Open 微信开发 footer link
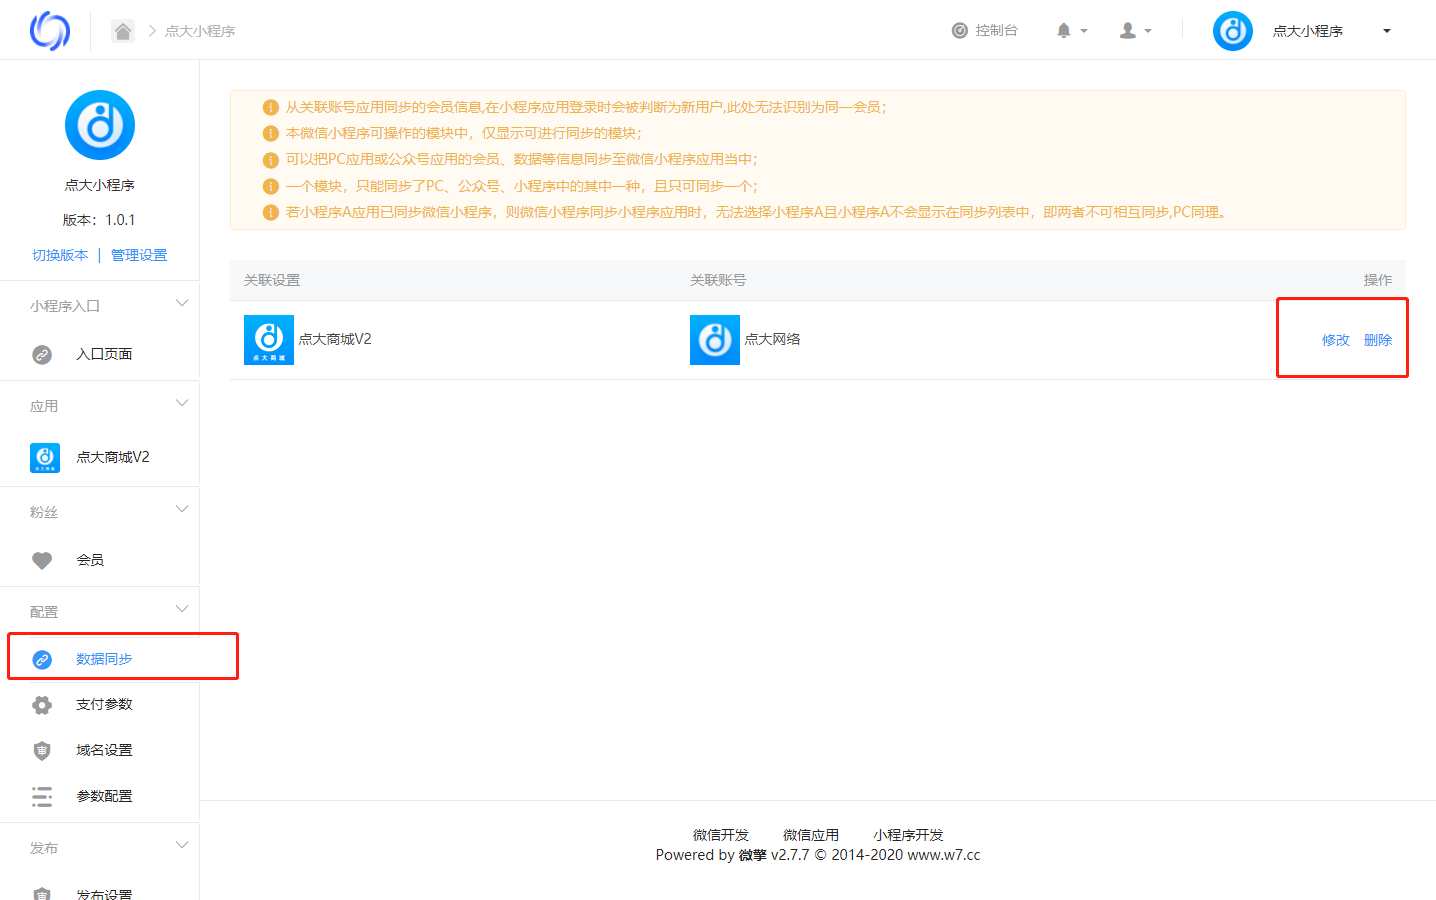The width and height of the screenshot is (1436, 900). 721,835
